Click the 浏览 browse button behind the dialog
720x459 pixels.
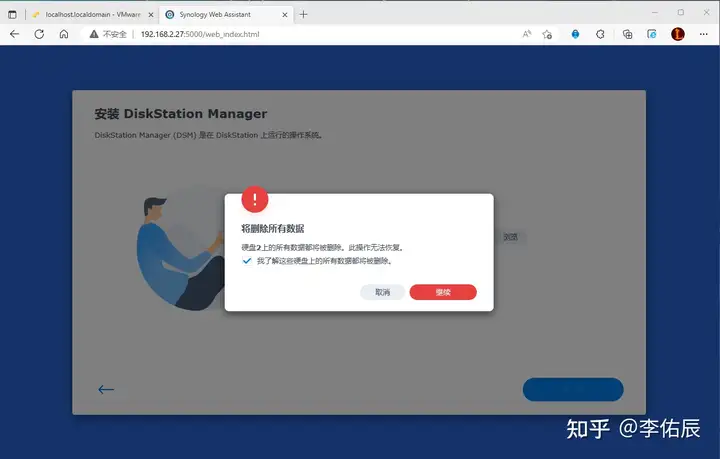(511, 237)
